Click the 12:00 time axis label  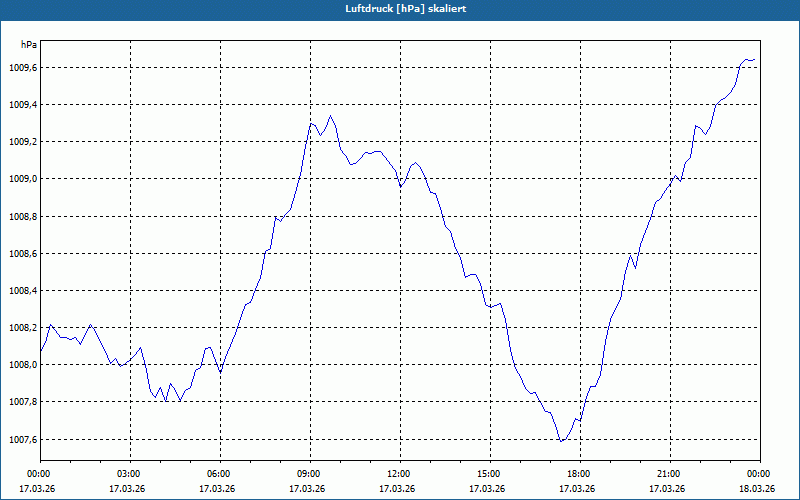[399, 473]
